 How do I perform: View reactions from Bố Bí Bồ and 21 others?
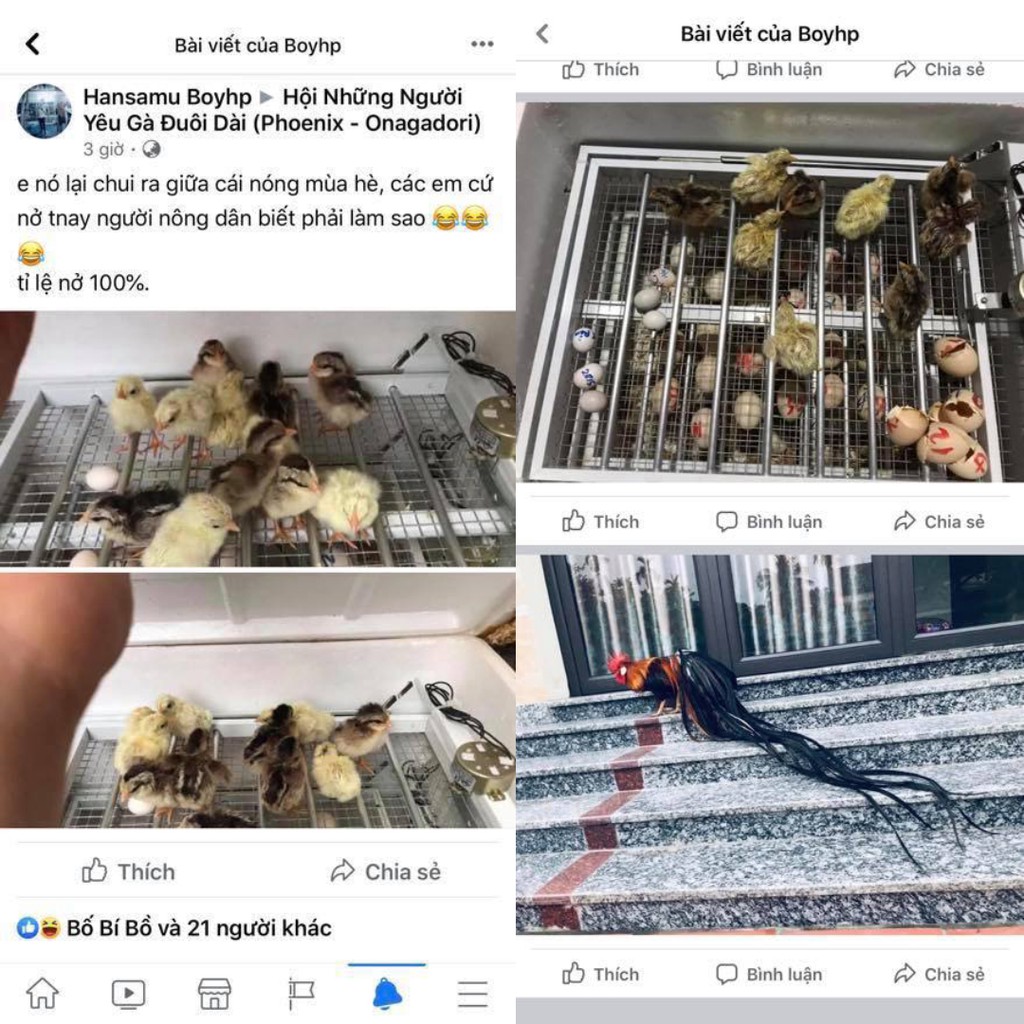click(x=174, y=927)
